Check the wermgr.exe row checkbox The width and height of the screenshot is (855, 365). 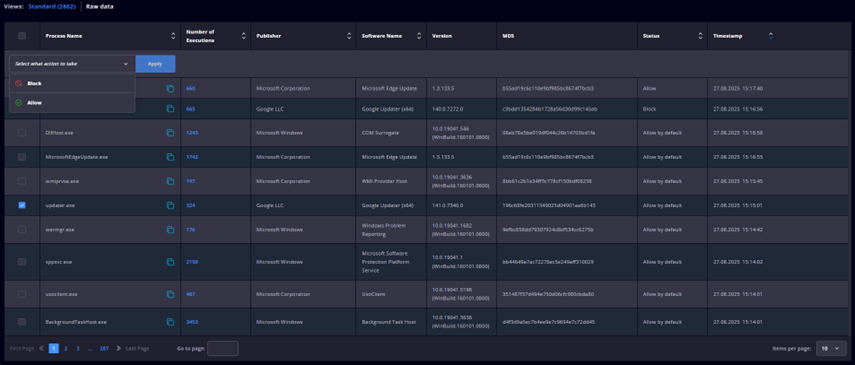point(22,230)
